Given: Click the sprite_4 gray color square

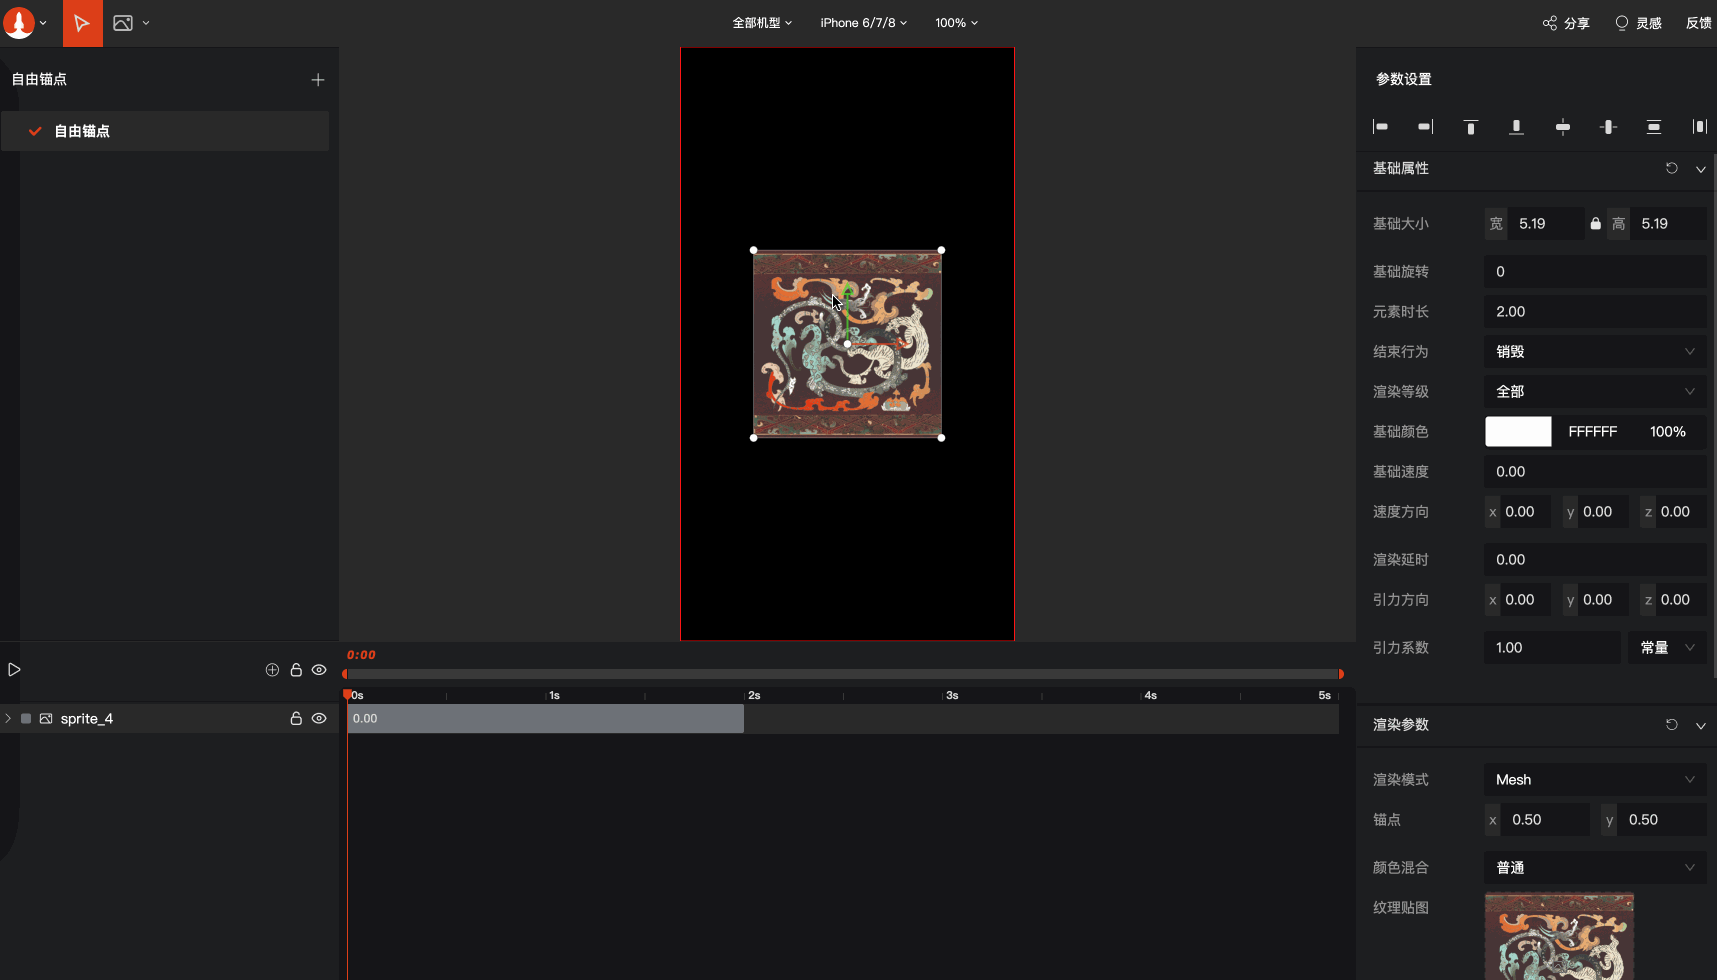Looking at the screenshot, I should (x=26, y=718).
